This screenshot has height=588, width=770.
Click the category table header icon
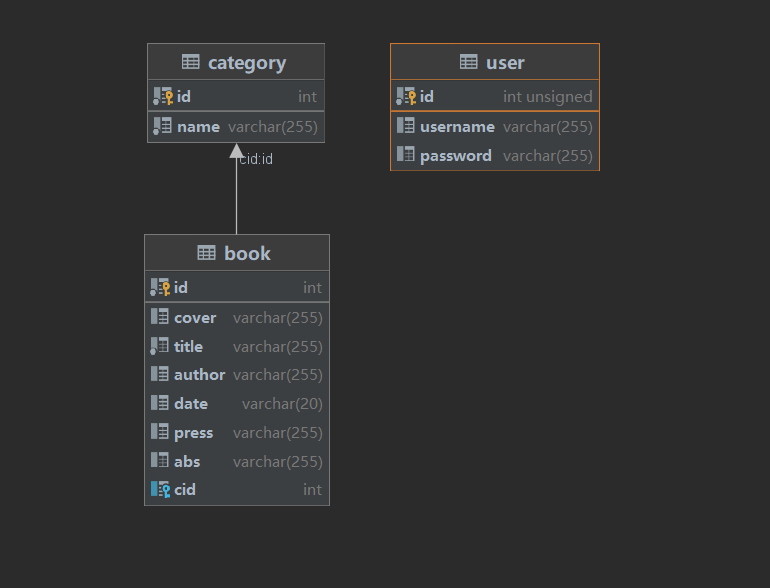tap(191, 62)
